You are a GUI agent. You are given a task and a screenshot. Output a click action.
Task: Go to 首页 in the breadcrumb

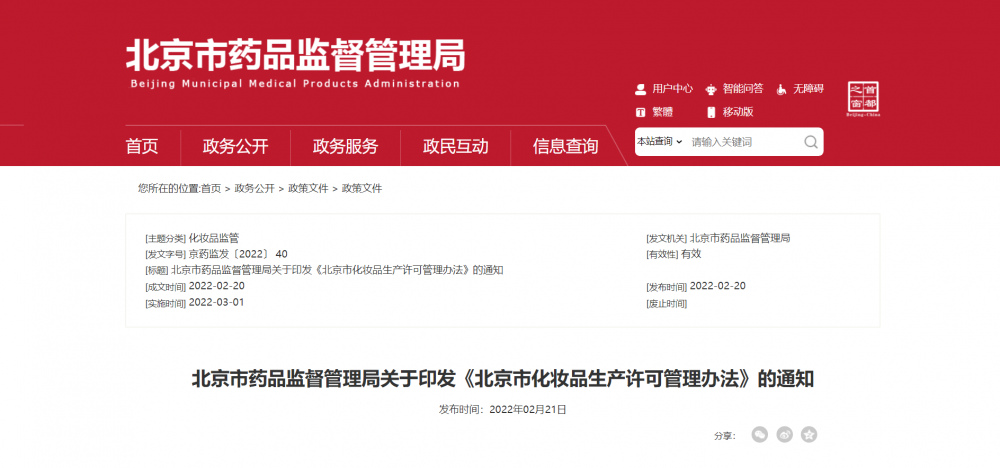tap(211, 189)
